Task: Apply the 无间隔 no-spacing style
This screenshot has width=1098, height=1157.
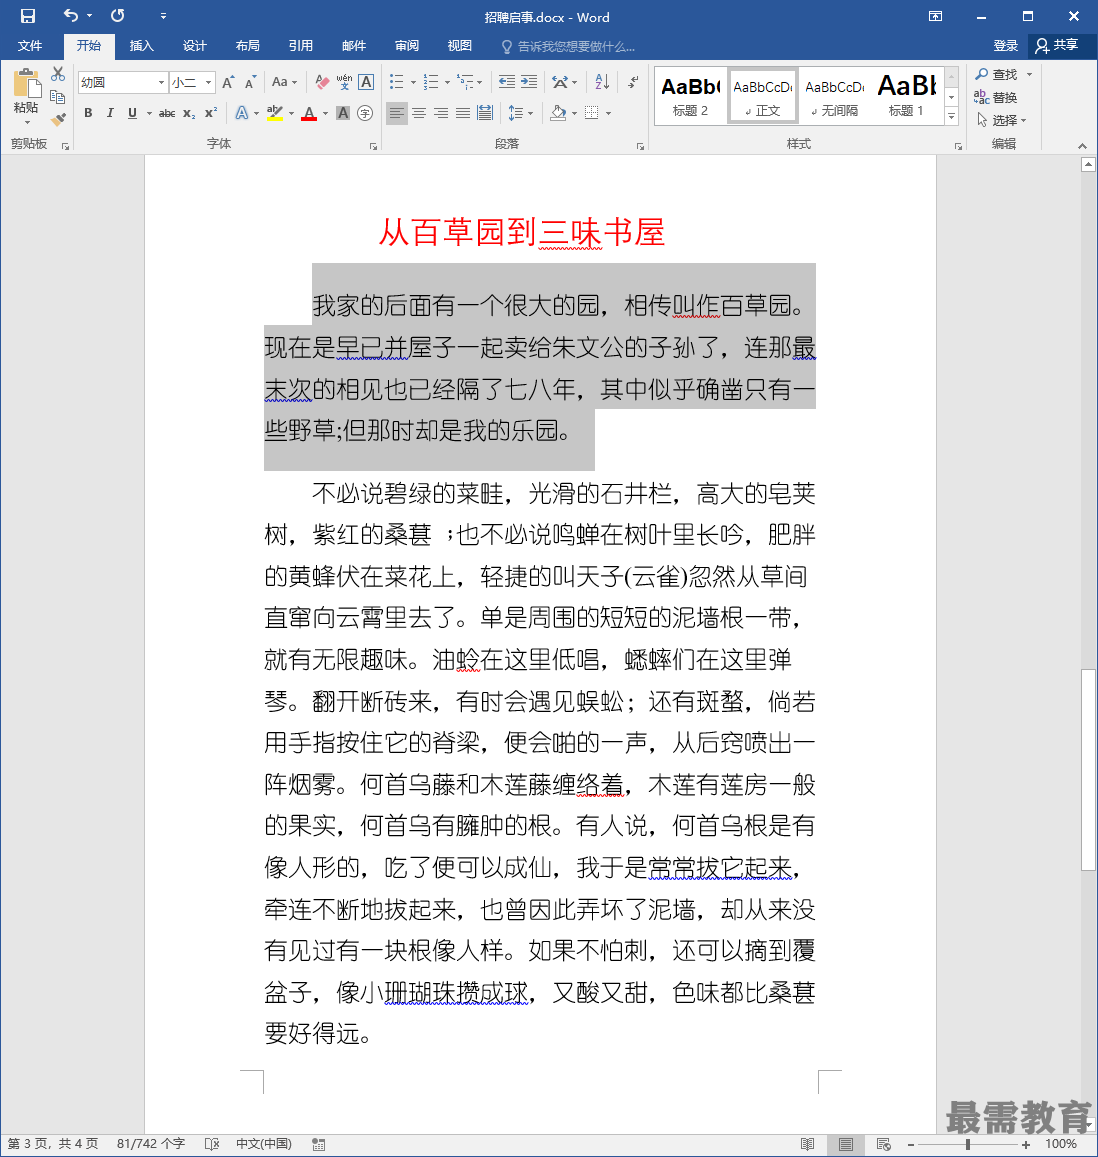Action: (835, 96)
